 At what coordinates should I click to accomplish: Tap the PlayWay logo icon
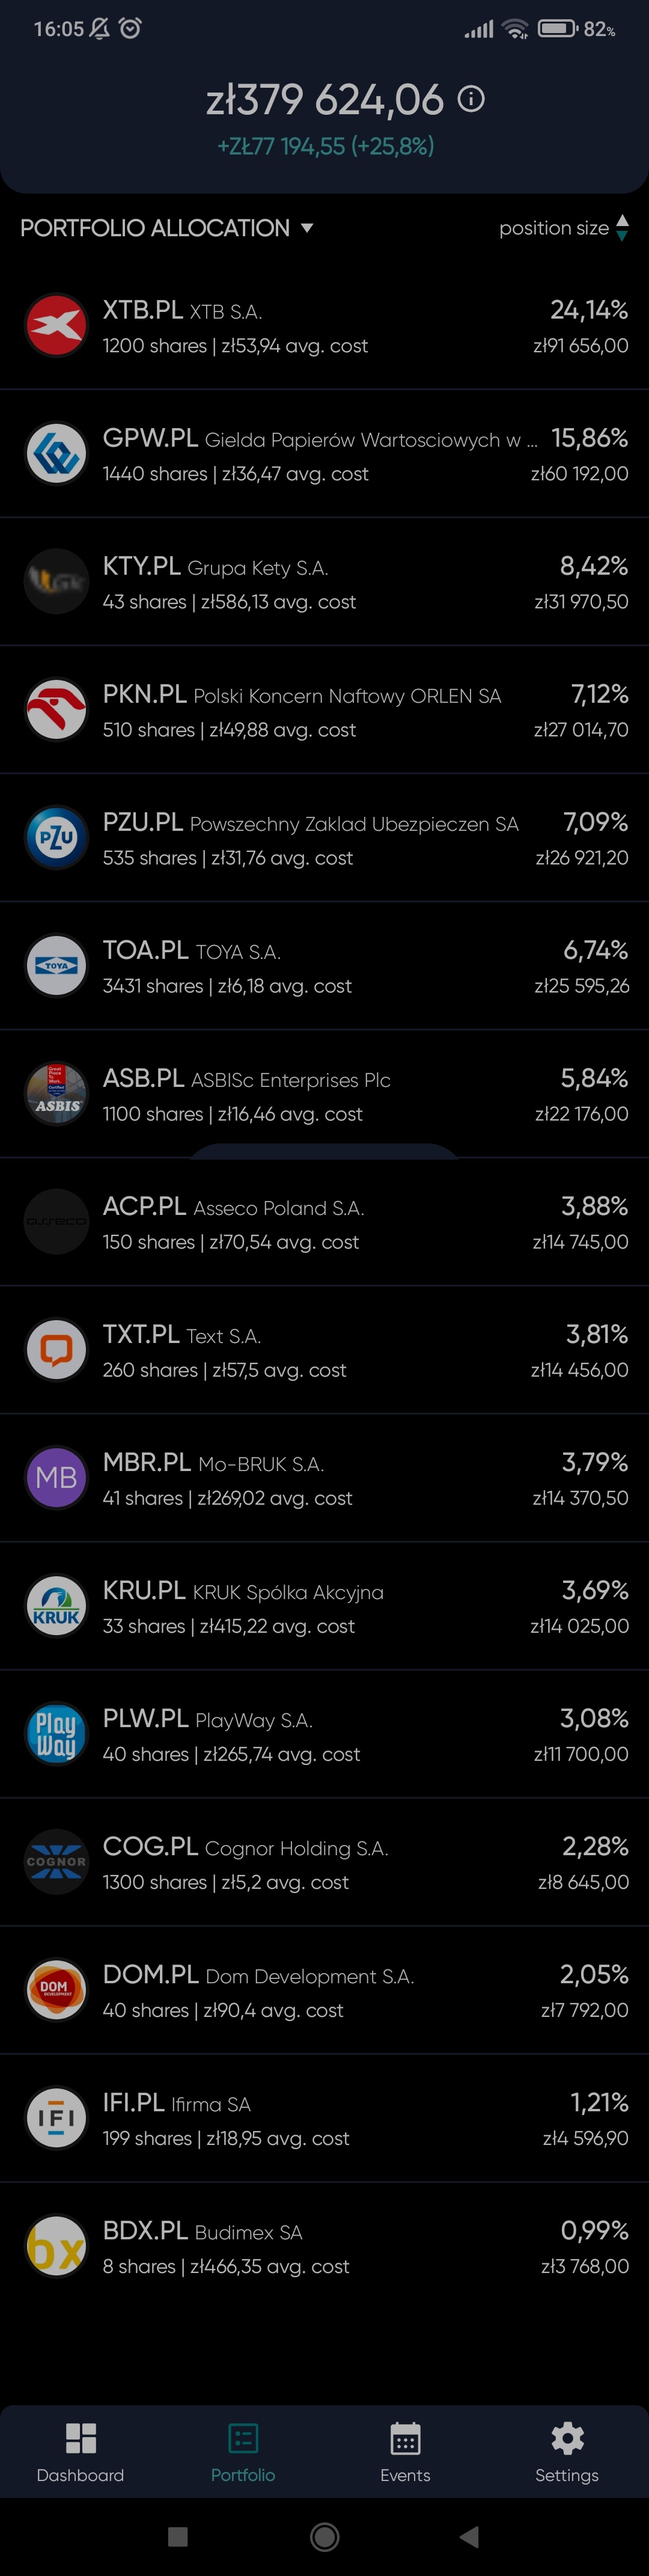[x=56, y=1733]
